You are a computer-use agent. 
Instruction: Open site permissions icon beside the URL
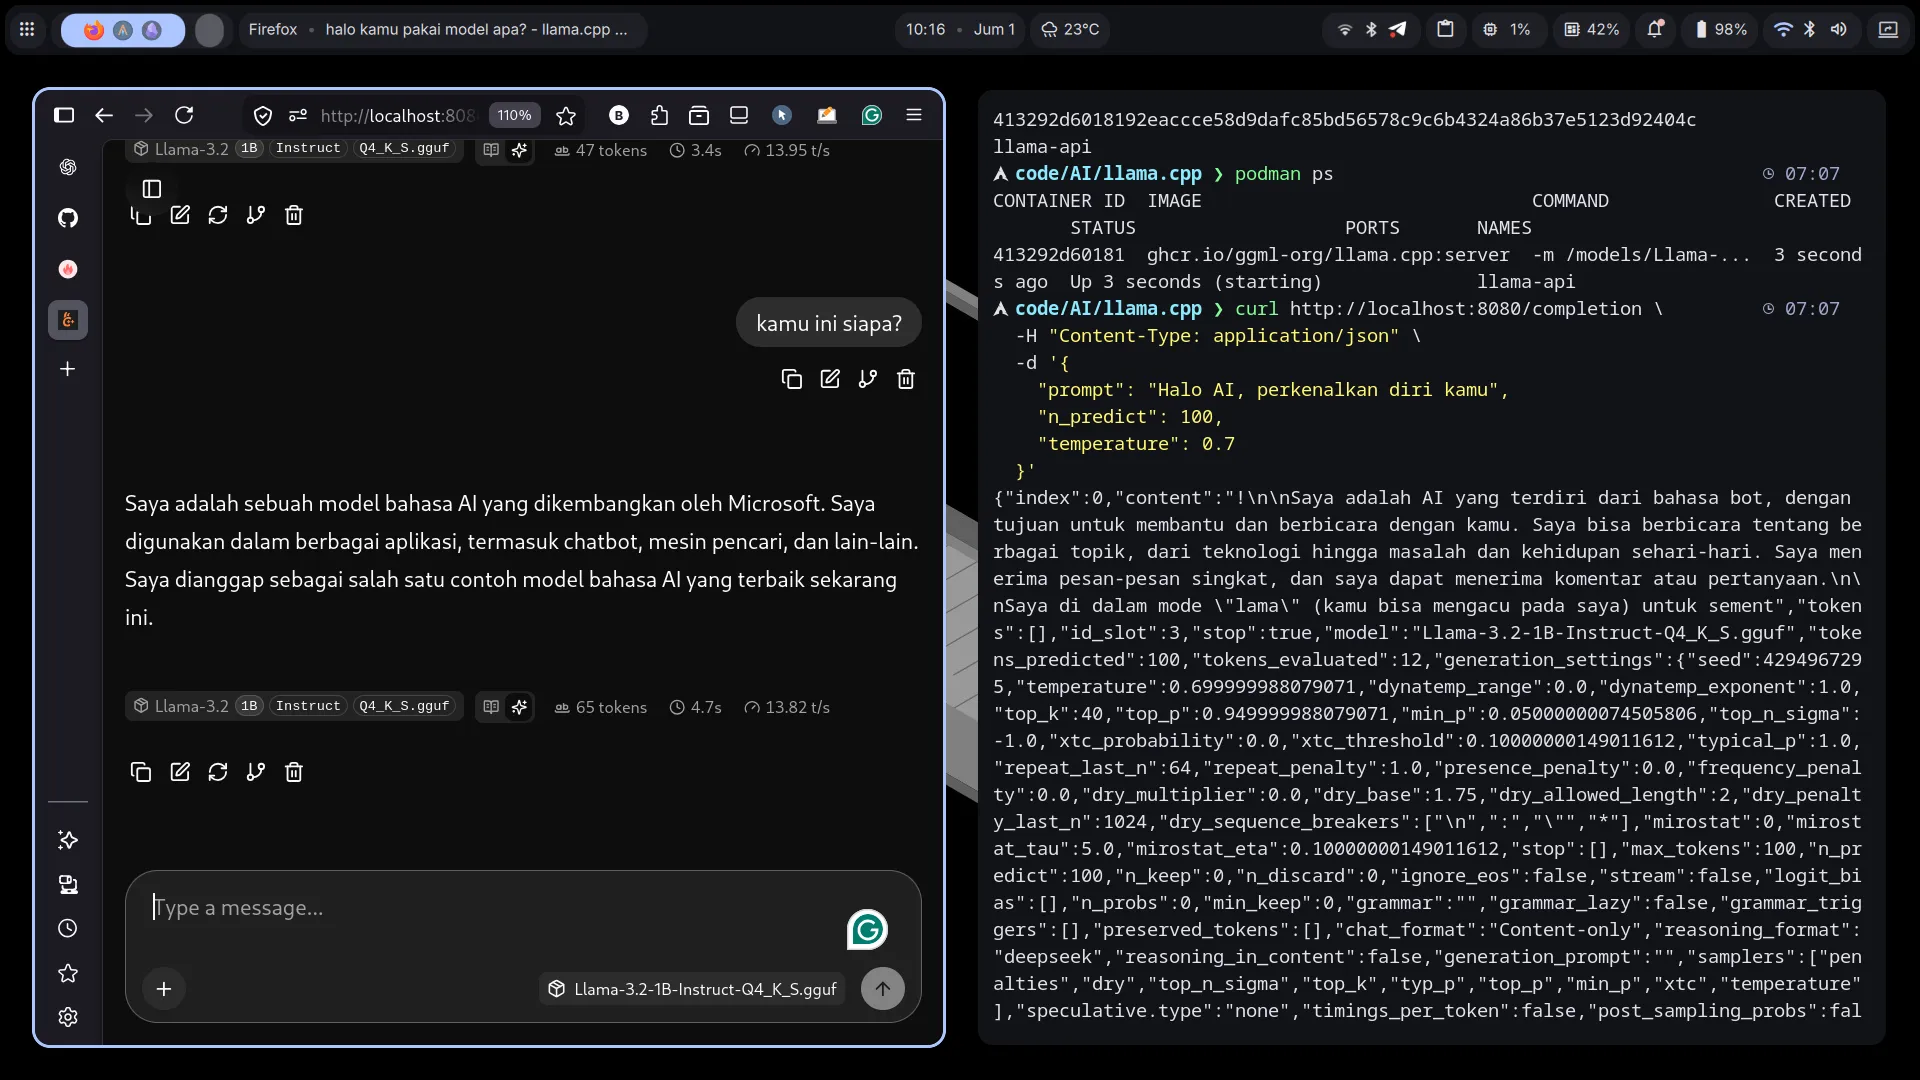tap(297, 116)
